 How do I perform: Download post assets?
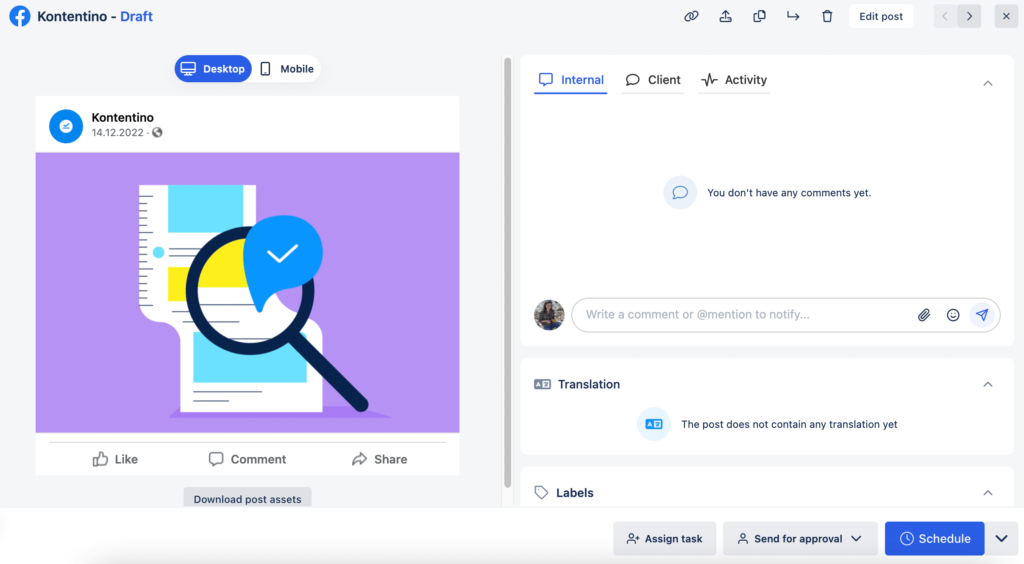(248, 499)
